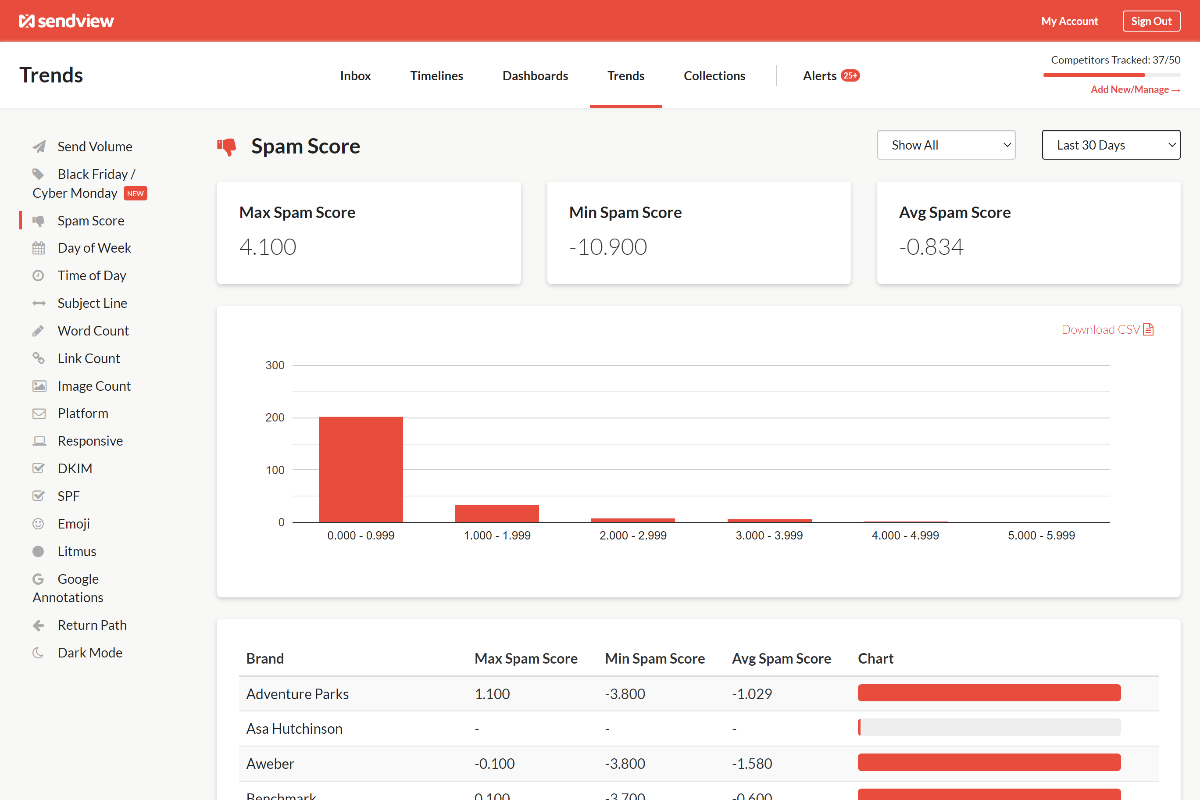Open the Spam Score thumbs-down icon section

[38, 220]
